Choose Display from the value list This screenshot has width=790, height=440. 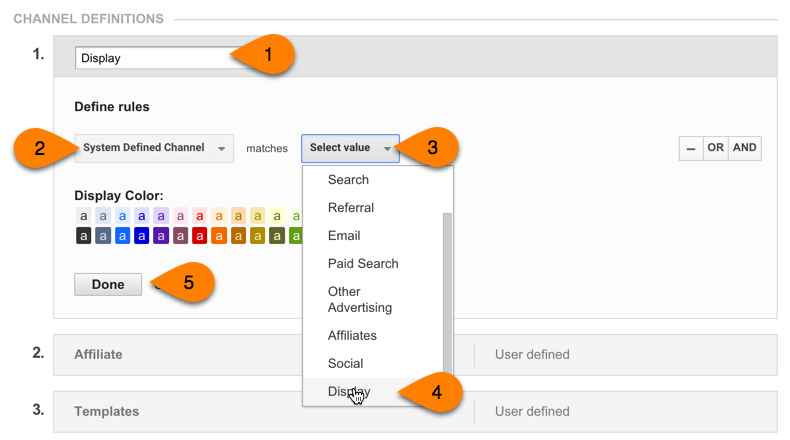pos(349,392)
